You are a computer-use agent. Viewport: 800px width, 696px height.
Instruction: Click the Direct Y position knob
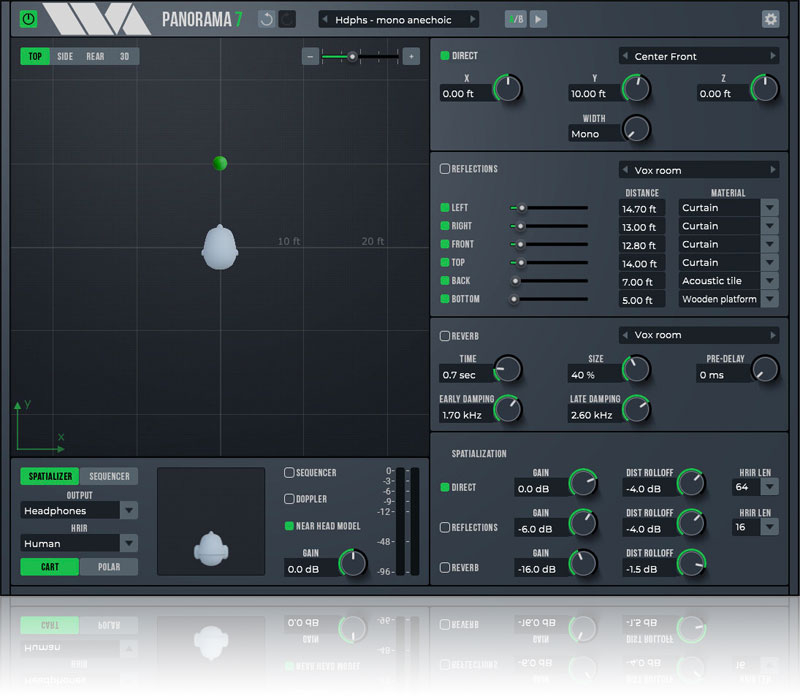click(x=636, y=88)
